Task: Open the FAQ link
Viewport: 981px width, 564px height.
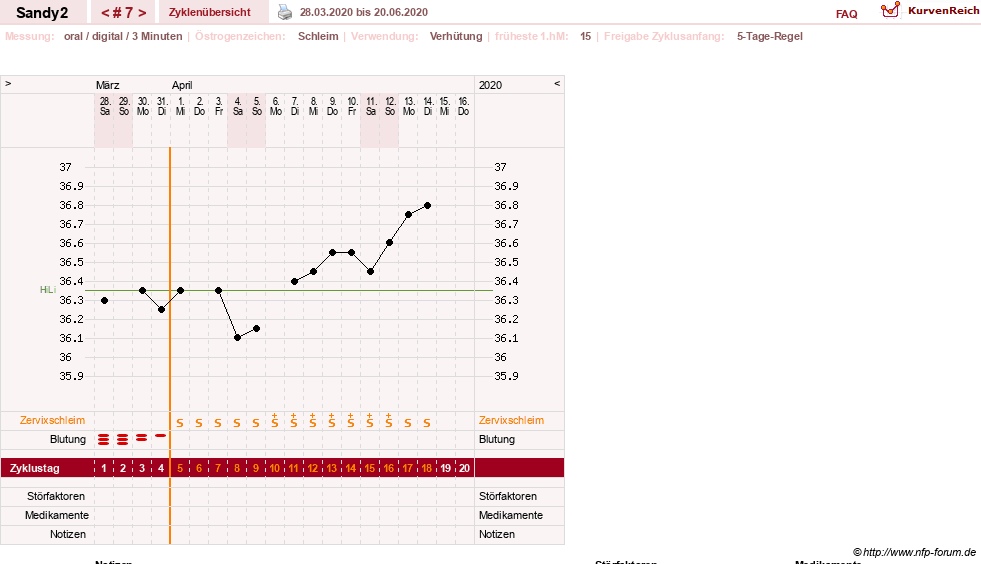Action: click(x=846, y=14)
